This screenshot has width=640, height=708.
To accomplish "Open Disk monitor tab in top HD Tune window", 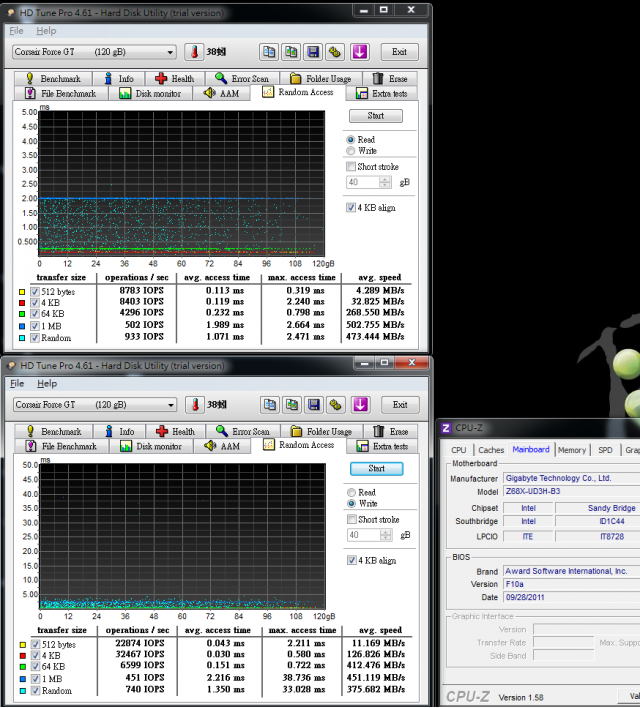I will point(150,93).
